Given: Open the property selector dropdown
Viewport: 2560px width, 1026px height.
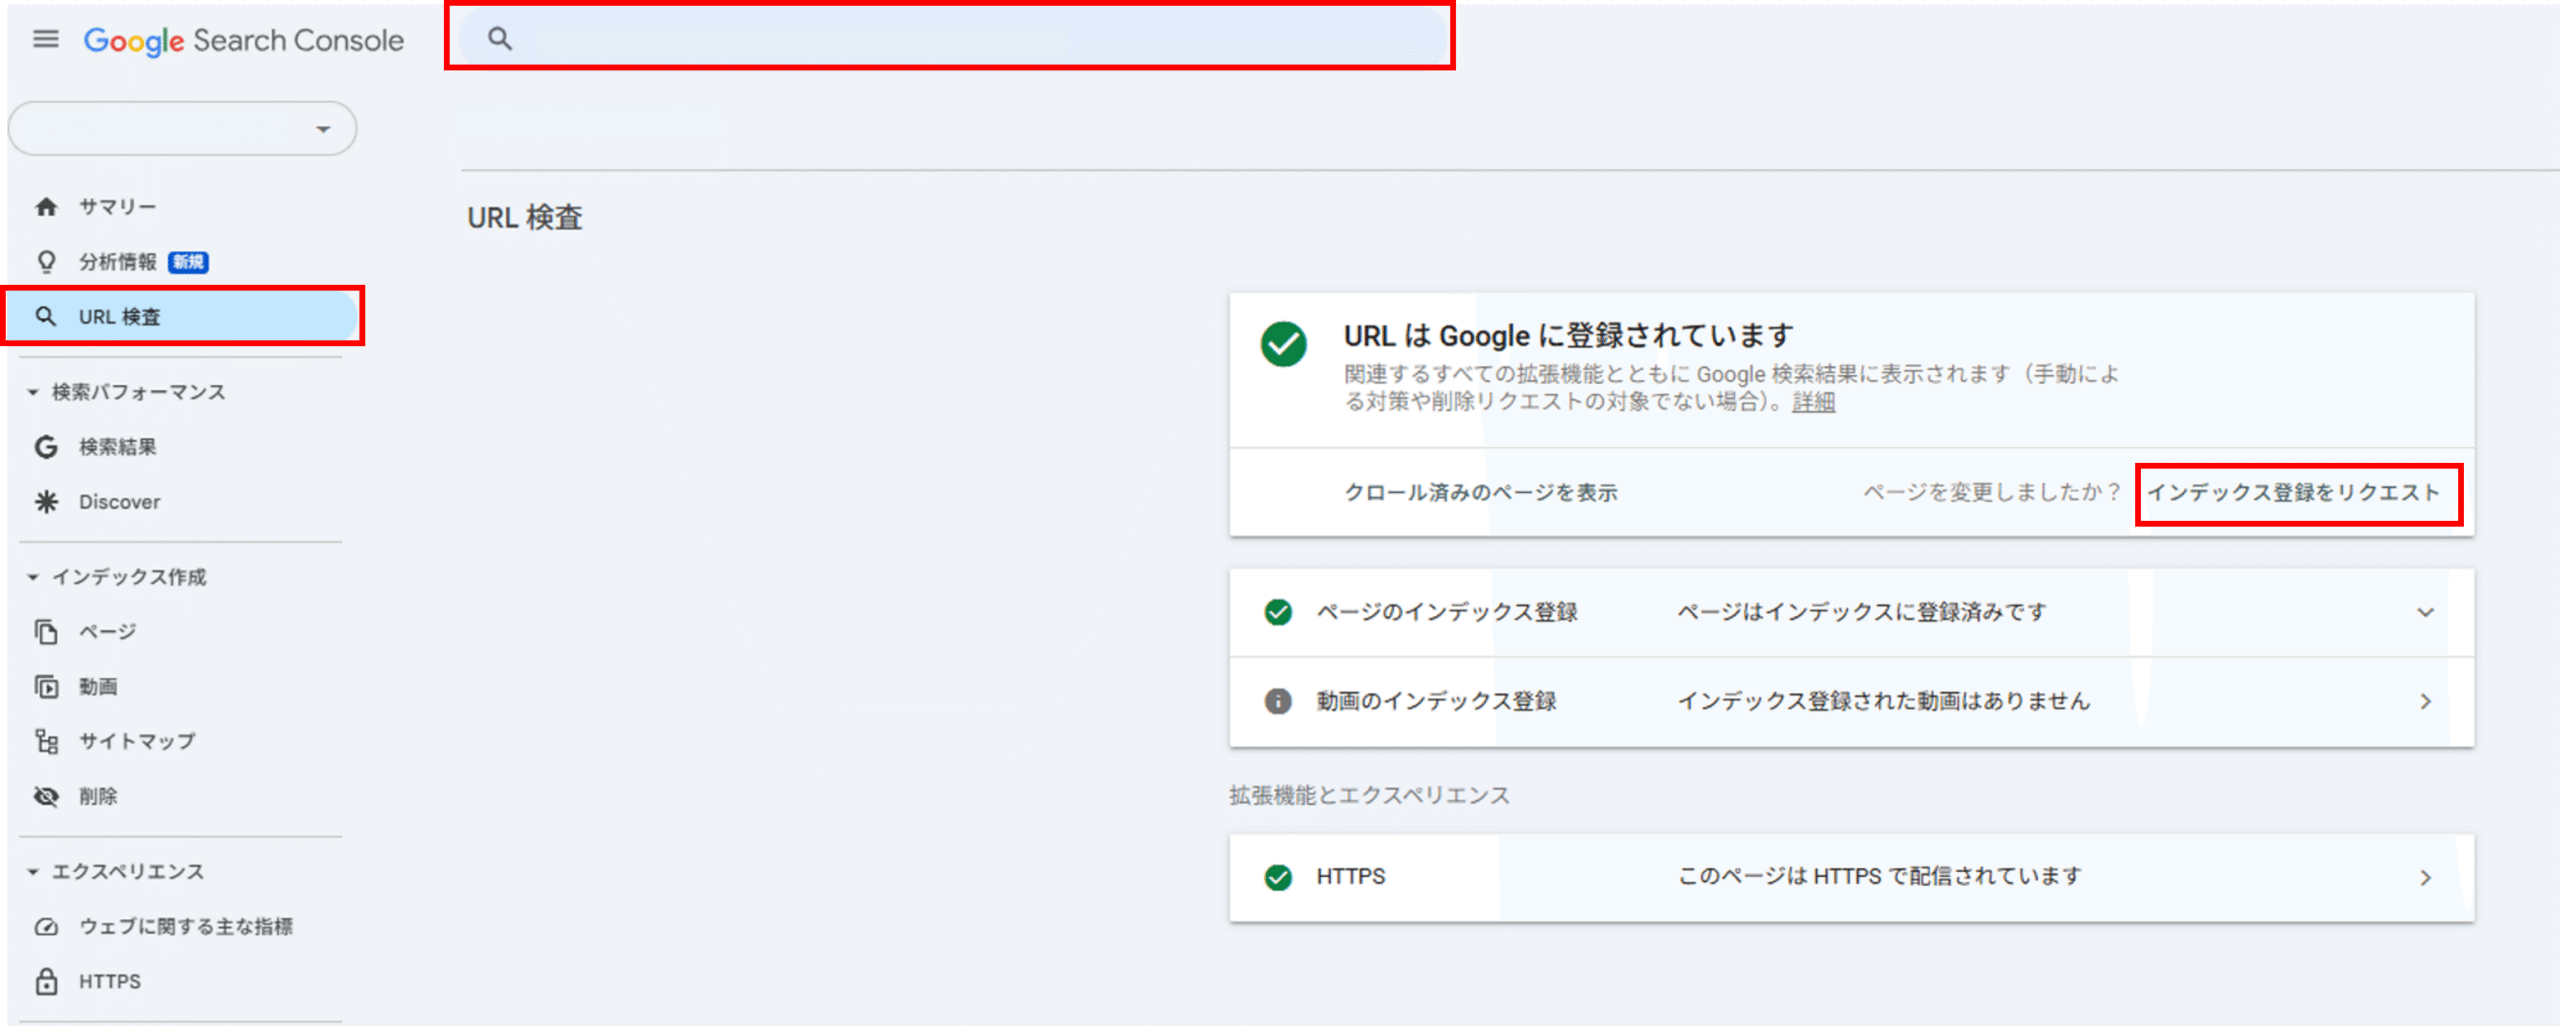Looking at the screenshot, I should coord(182,128).
